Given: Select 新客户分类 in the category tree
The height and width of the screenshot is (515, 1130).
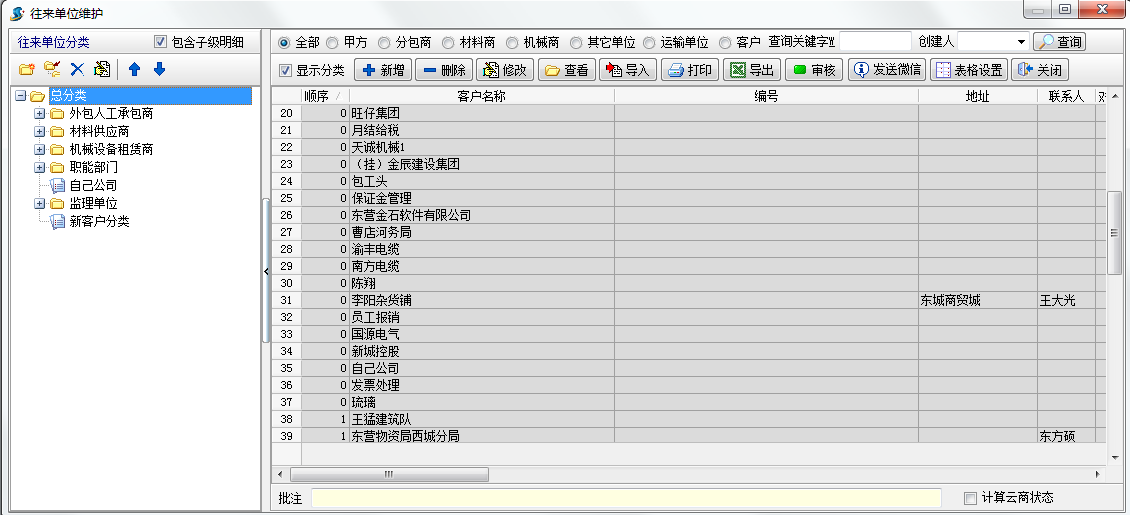Looking at the screenshot, I should 99,221.
